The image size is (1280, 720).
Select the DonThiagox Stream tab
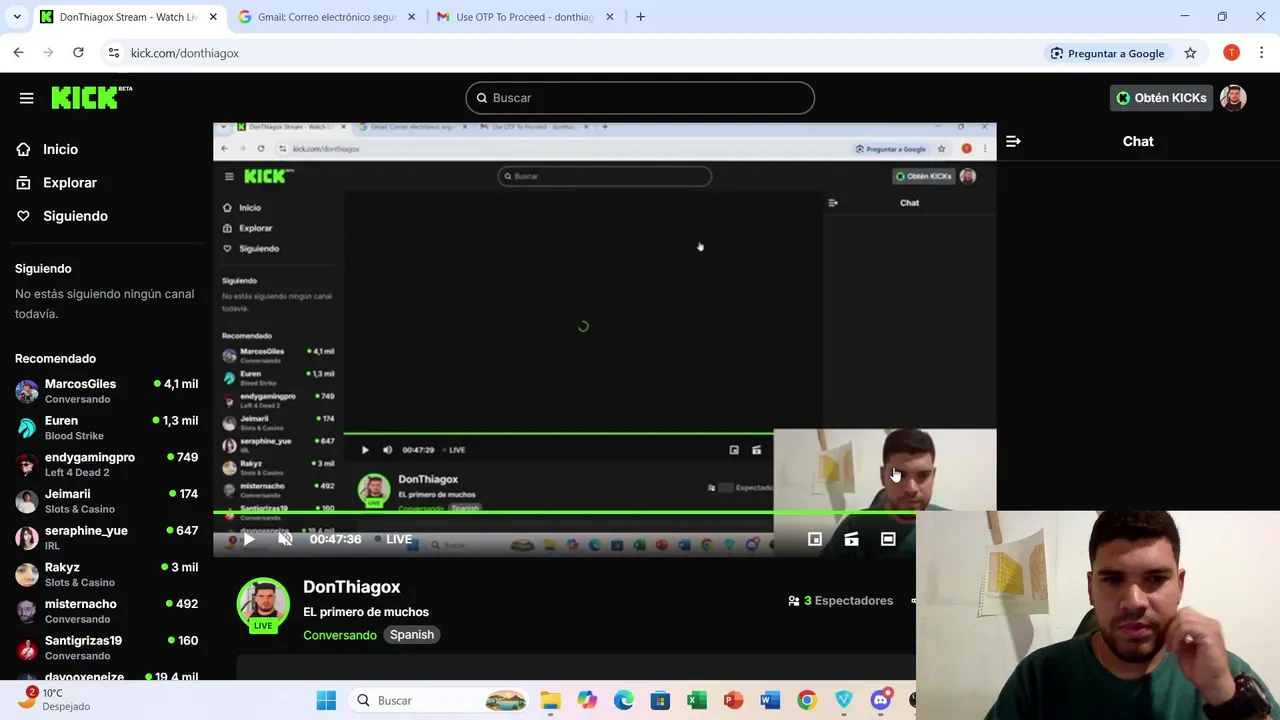pyautogui.click(x=127, y=17)
